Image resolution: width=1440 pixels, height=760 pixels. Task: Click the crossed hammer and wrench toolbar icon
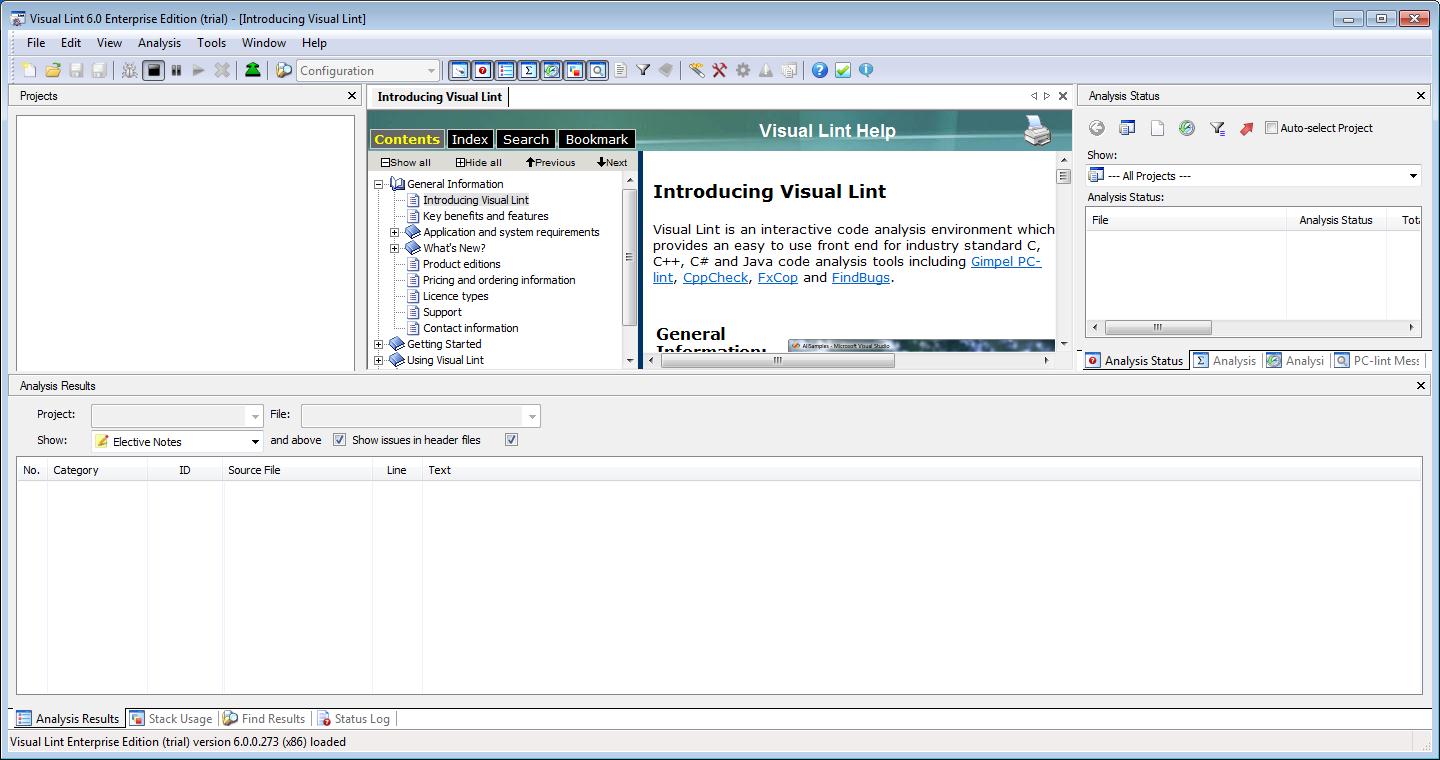coord(719,70)
